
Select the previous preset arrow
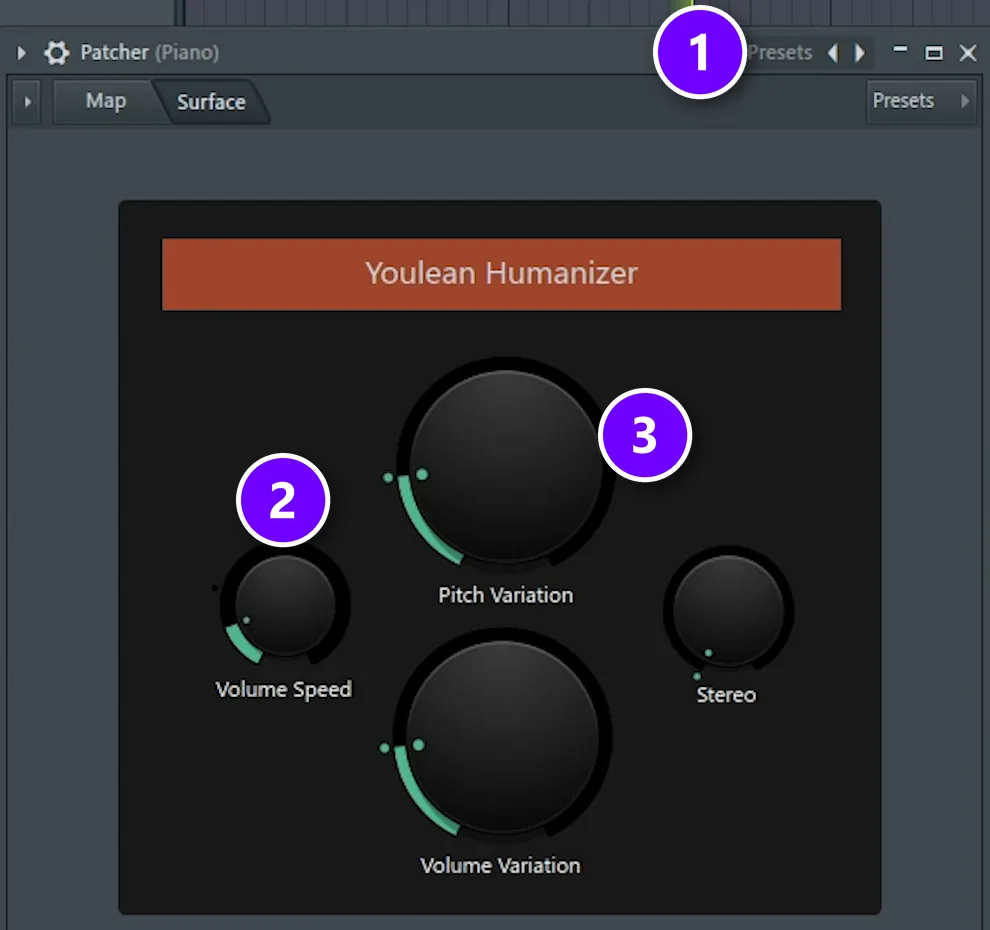click(833, 52)
